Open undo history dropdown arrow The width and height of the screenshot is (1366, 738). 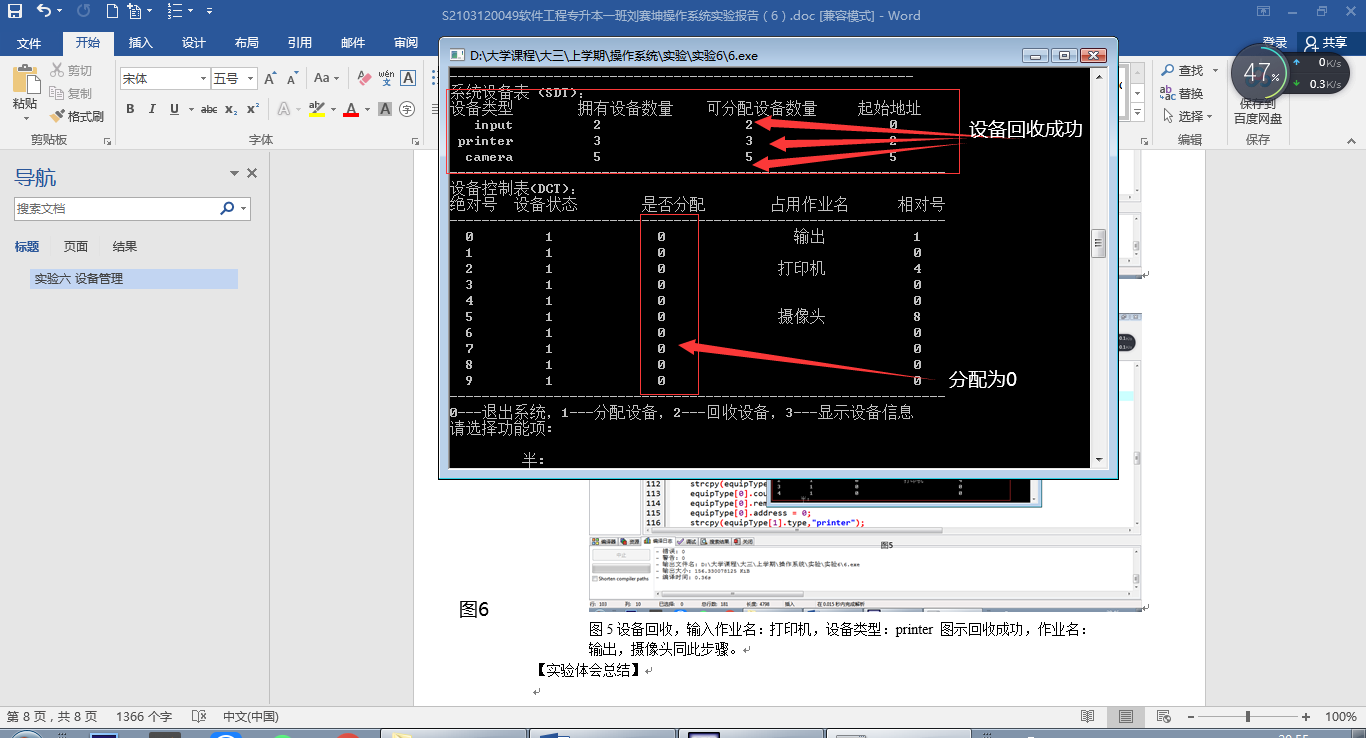pyautogui.click(x=61, y=12)
